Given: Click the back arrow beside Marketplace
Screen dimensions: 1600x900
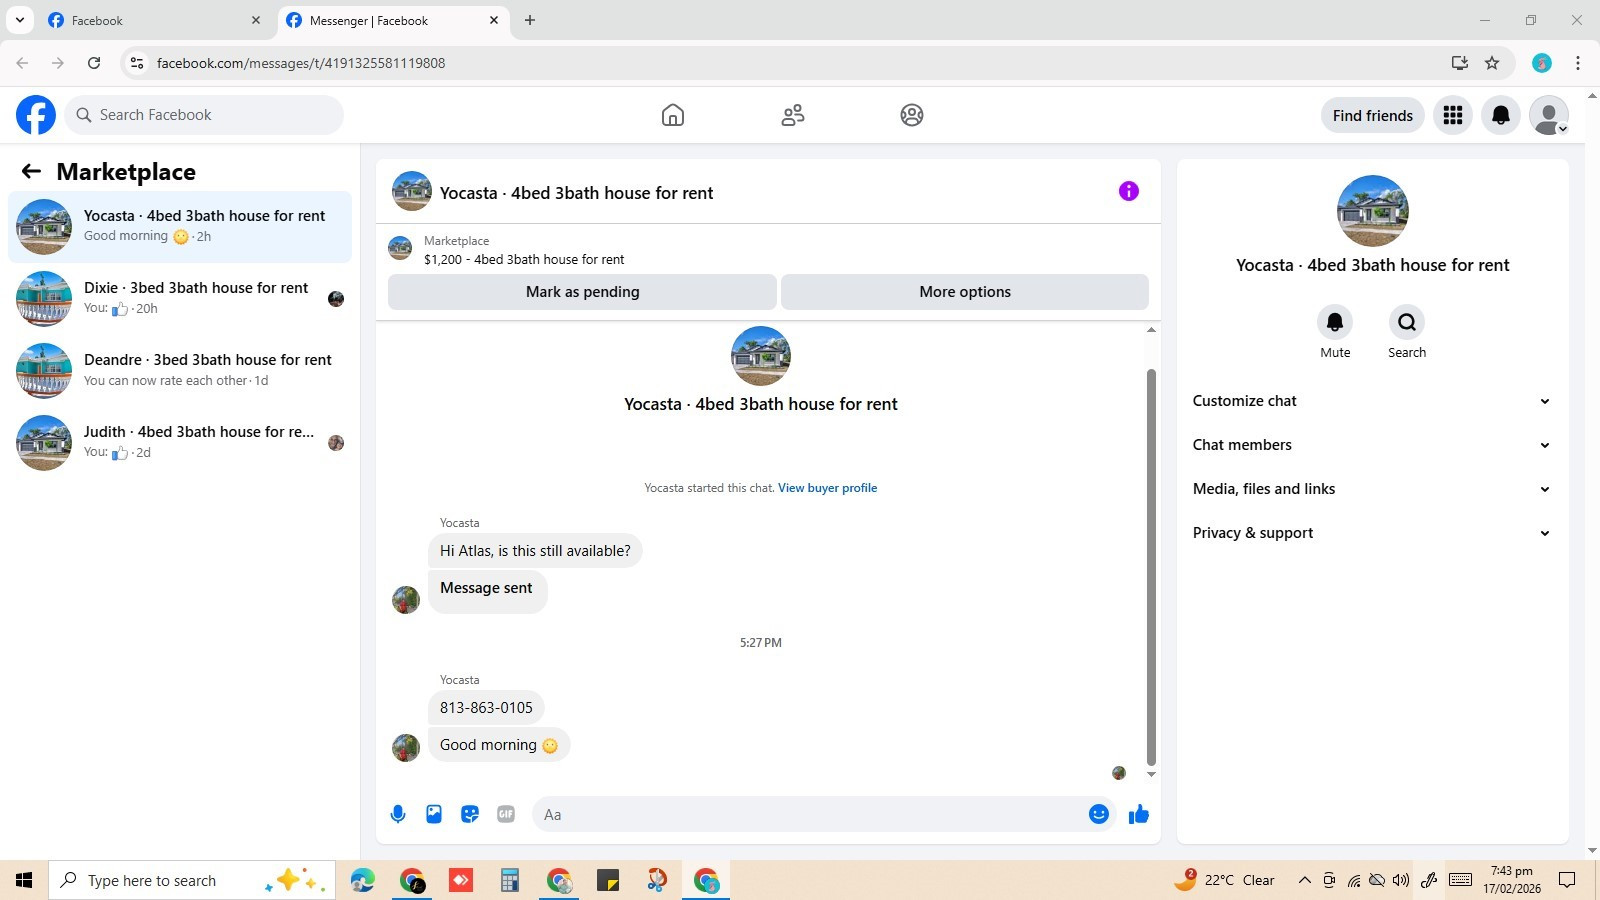Looking at the screenshot, I should tap(31, 171).
